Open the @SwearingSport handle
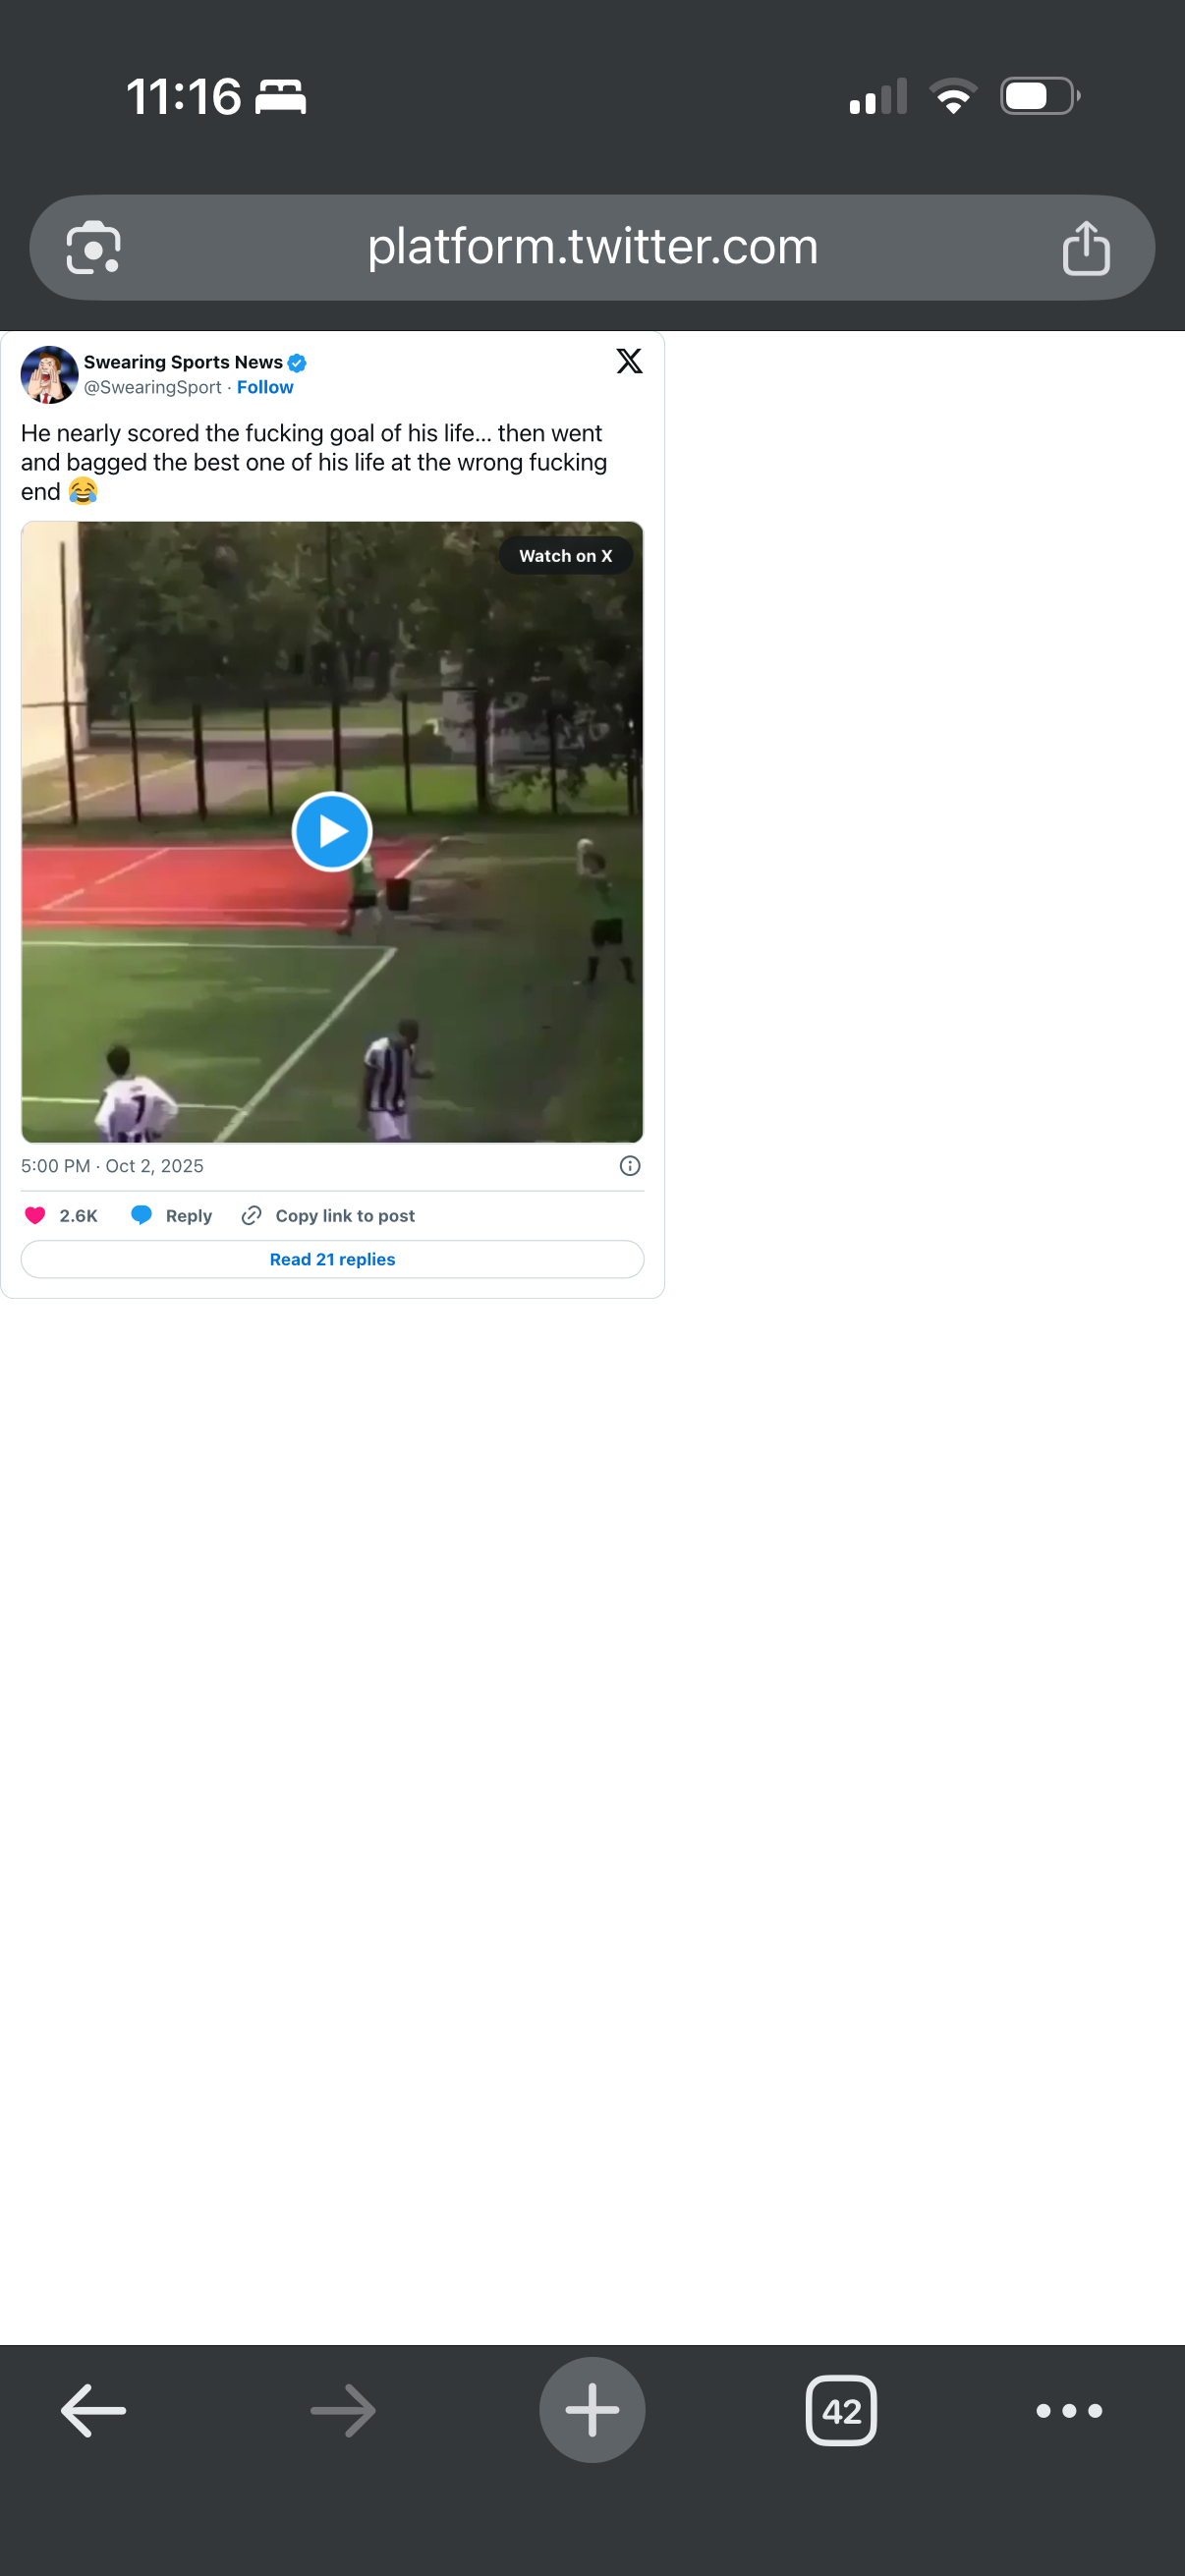1185x2576 pixels. tap(152, 387)
